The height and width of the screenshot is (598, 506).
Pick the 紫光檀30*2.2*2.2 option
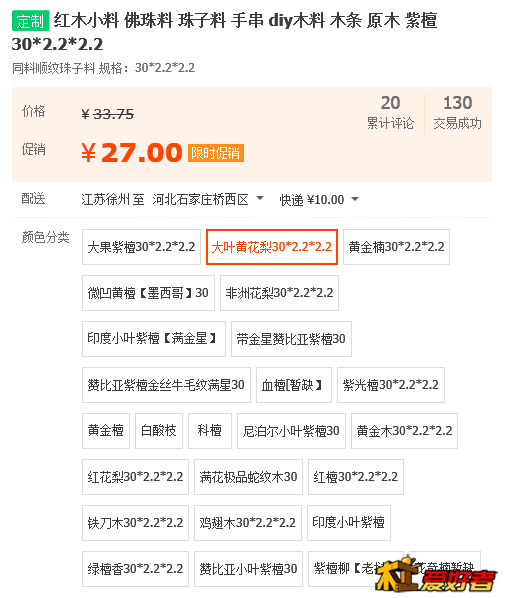click(391, 385)
